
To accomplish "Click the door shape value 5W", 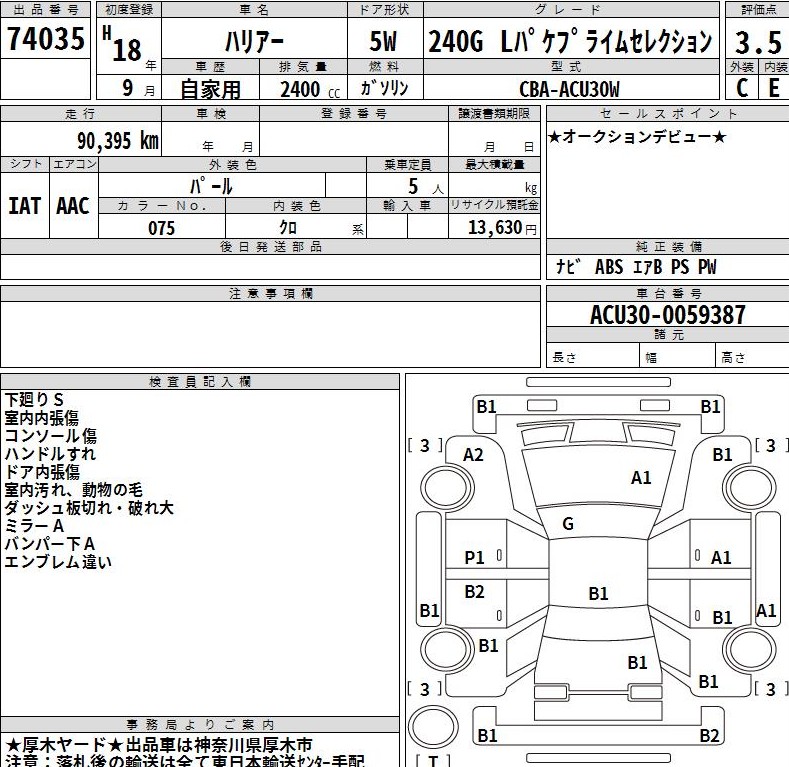I will [x=383, y=42].
